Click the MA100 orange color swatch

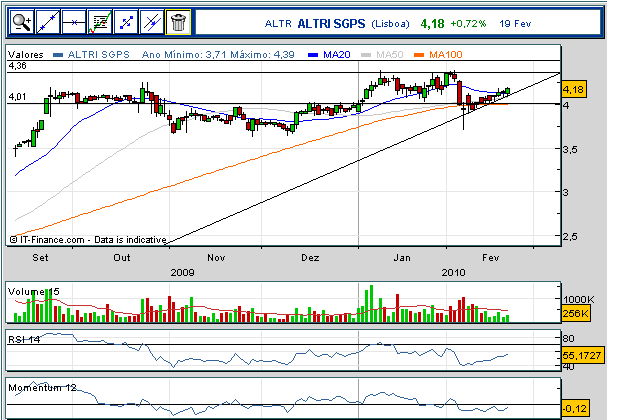point(419,55)
